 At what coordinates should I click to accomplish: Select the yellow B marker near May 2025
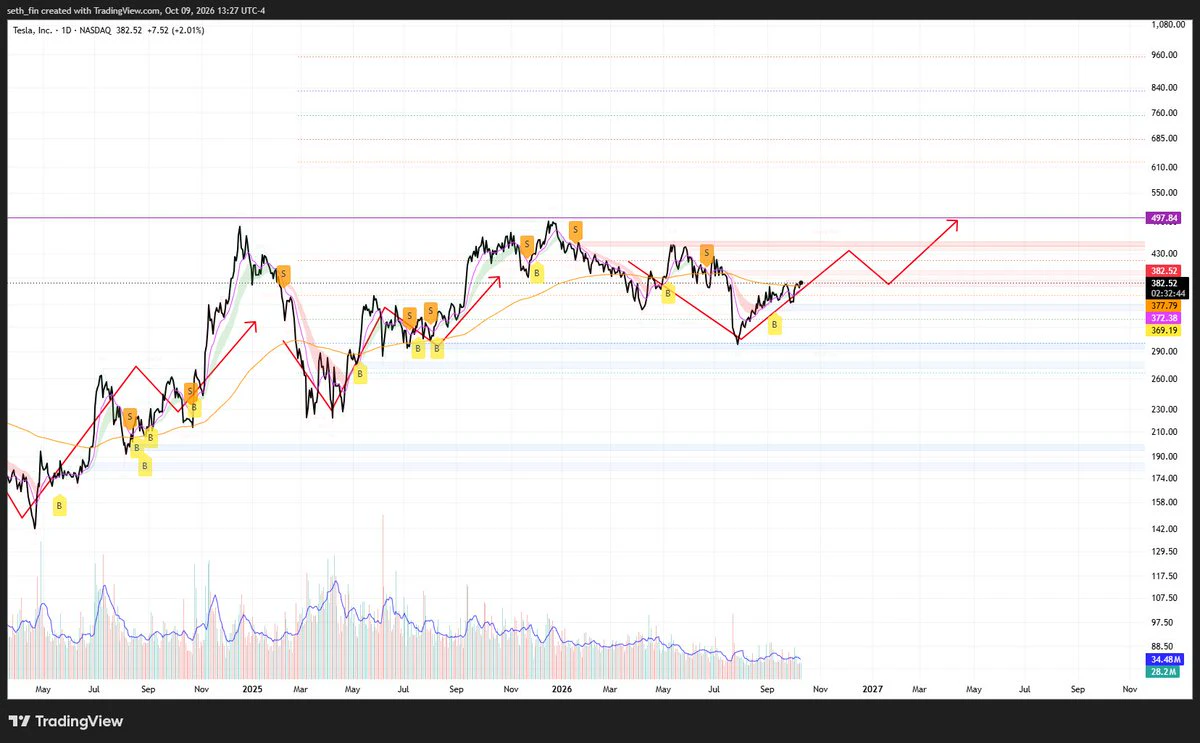tap(360, 374)
